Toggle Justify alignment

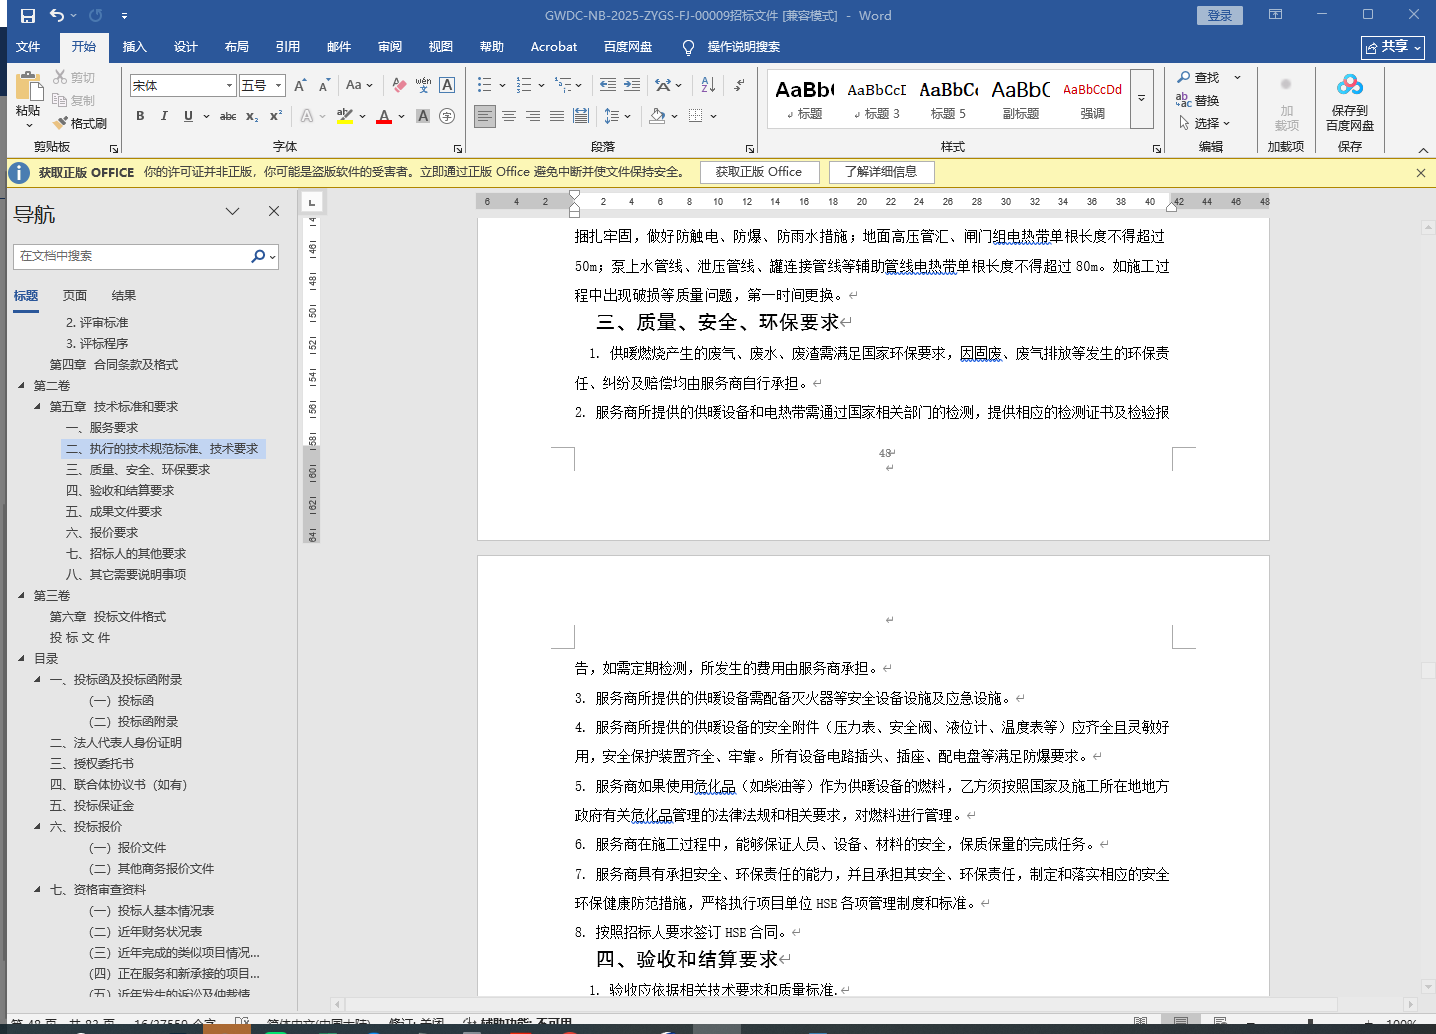pos(557,116)
